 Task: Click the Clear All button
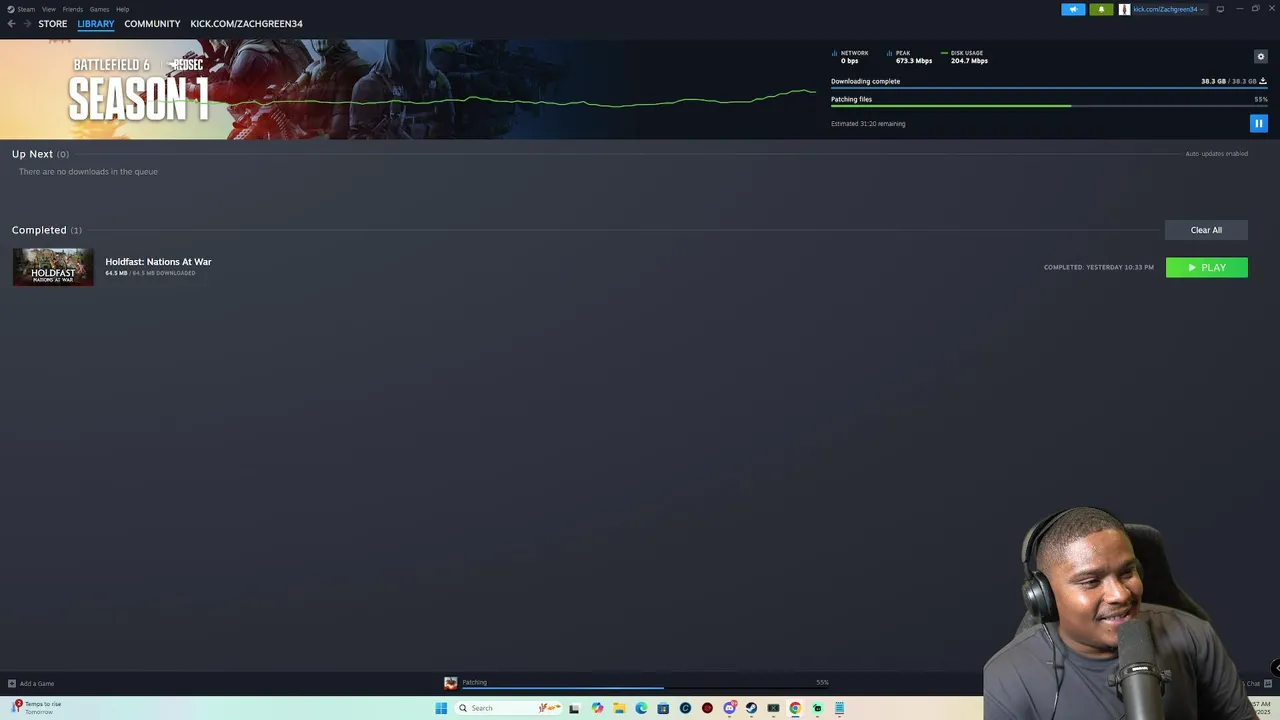[1206, 230]
